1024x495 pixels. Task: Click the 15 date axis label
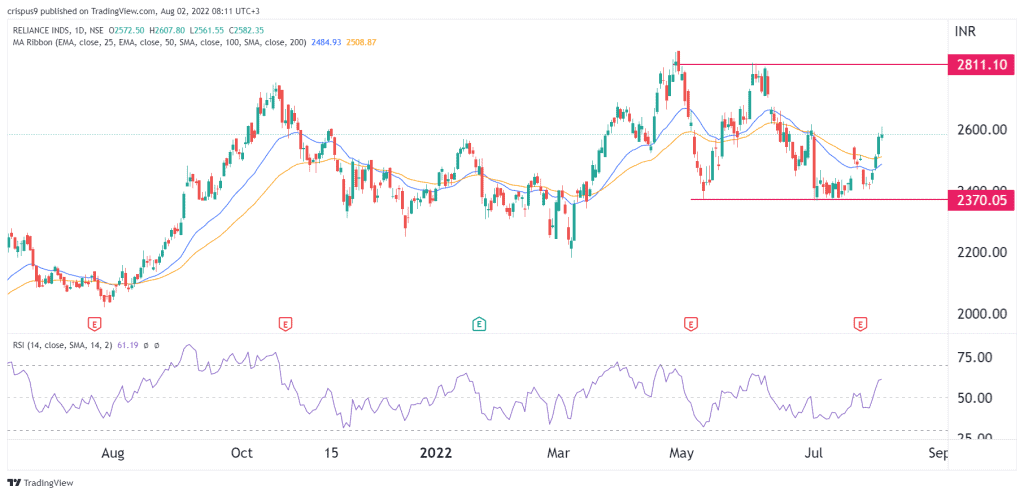(333, 453)
